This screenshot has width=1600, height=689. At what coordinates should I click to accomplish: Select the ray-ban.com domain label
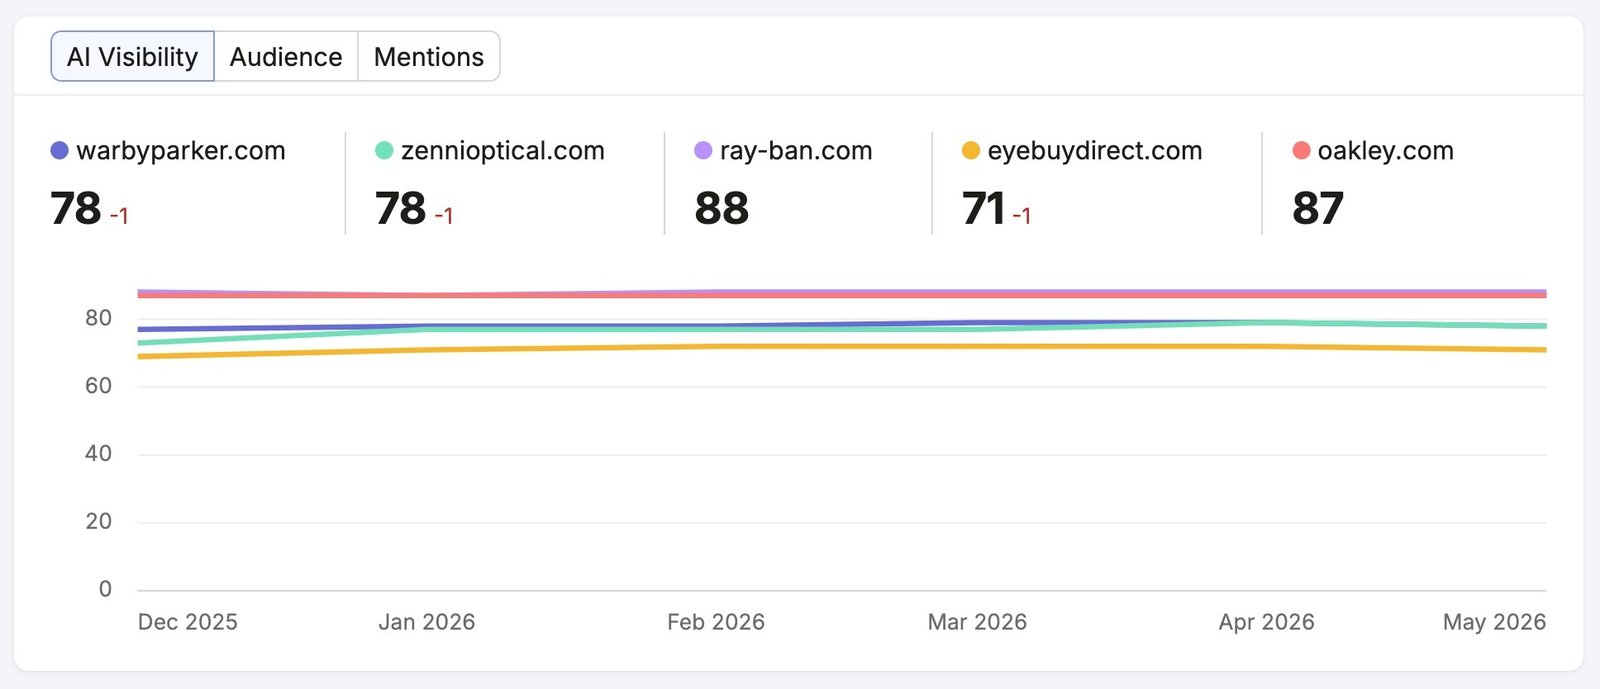(796, 151)
